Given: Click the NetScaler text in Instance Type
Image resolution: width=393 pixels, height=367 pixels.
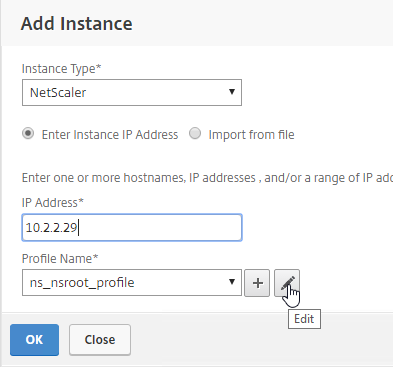Looking at the screenshot, I should coord(58,92).
